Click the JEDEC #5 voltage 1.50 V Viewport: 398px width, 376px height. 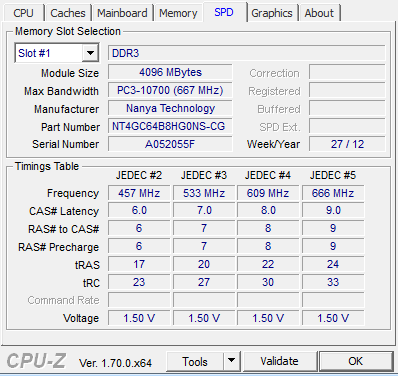click(333, 318)
